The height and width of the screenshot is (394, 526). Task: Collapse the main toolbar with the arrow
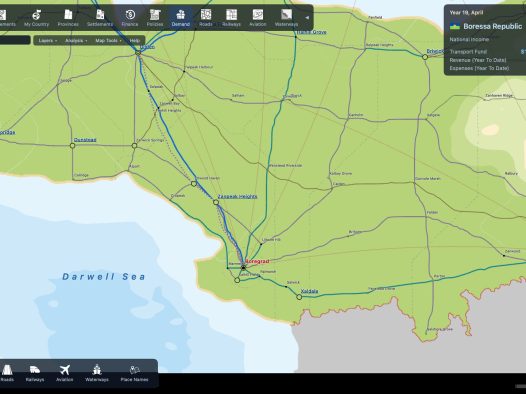pos(307,17)
